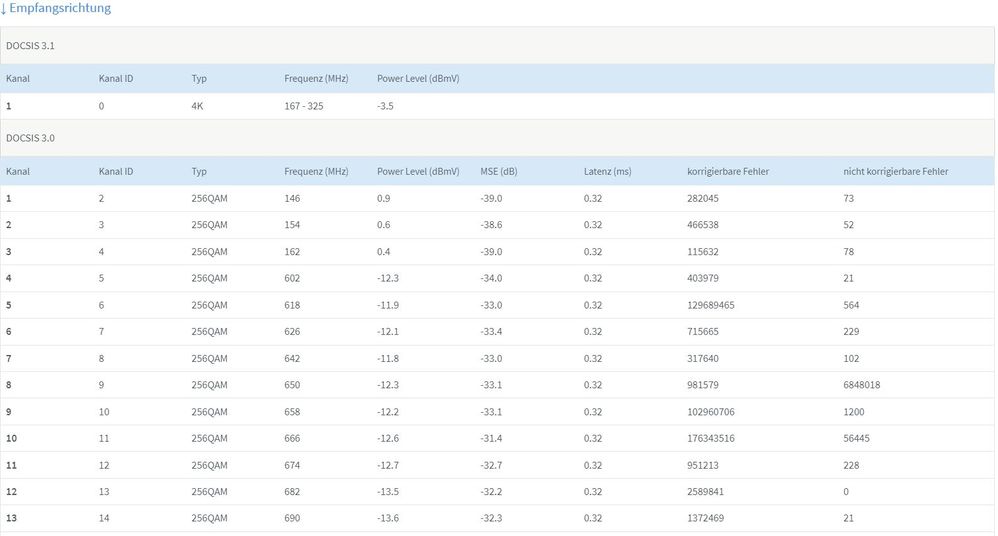Viewport: 998px width, 536px height.
Task: Select MSE value -31.4
Action: [x=491, y=439]
